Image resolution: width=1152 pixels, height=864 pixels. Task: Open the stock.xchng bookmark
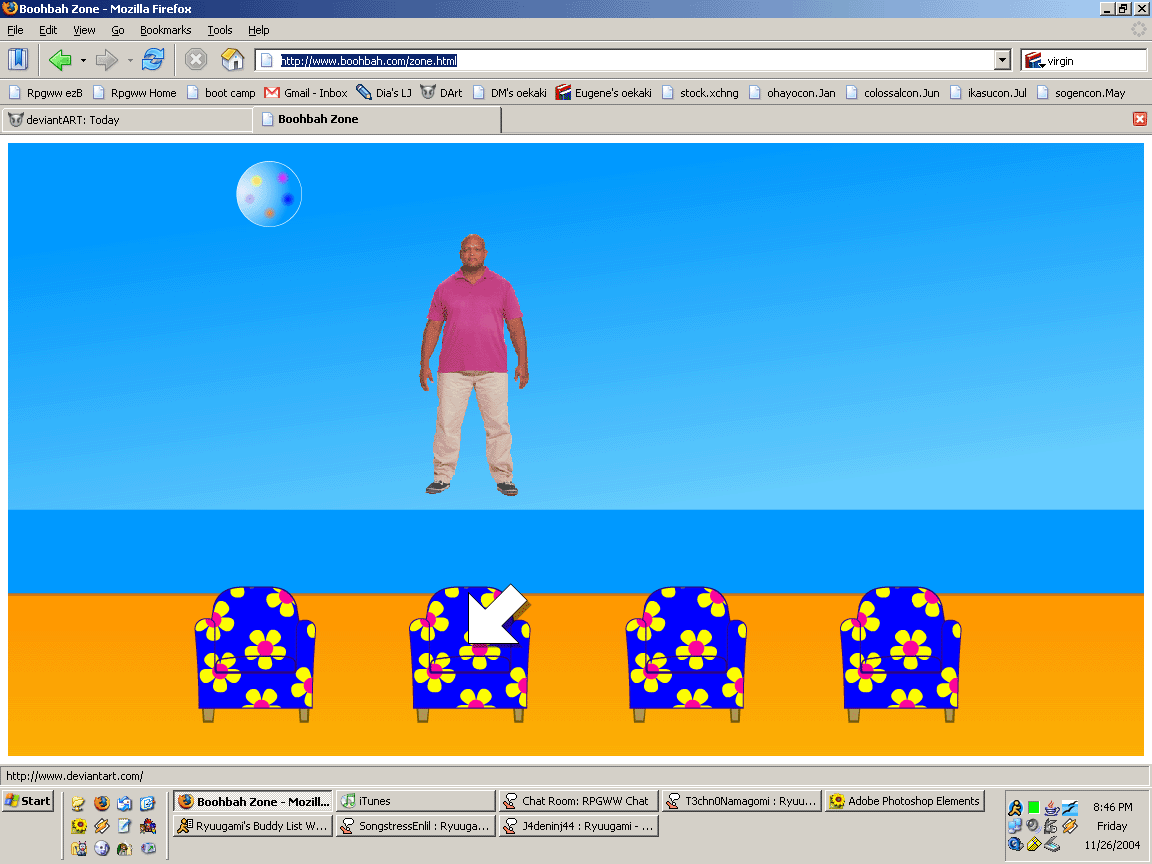pyautogui.click(x=700, y=93)
